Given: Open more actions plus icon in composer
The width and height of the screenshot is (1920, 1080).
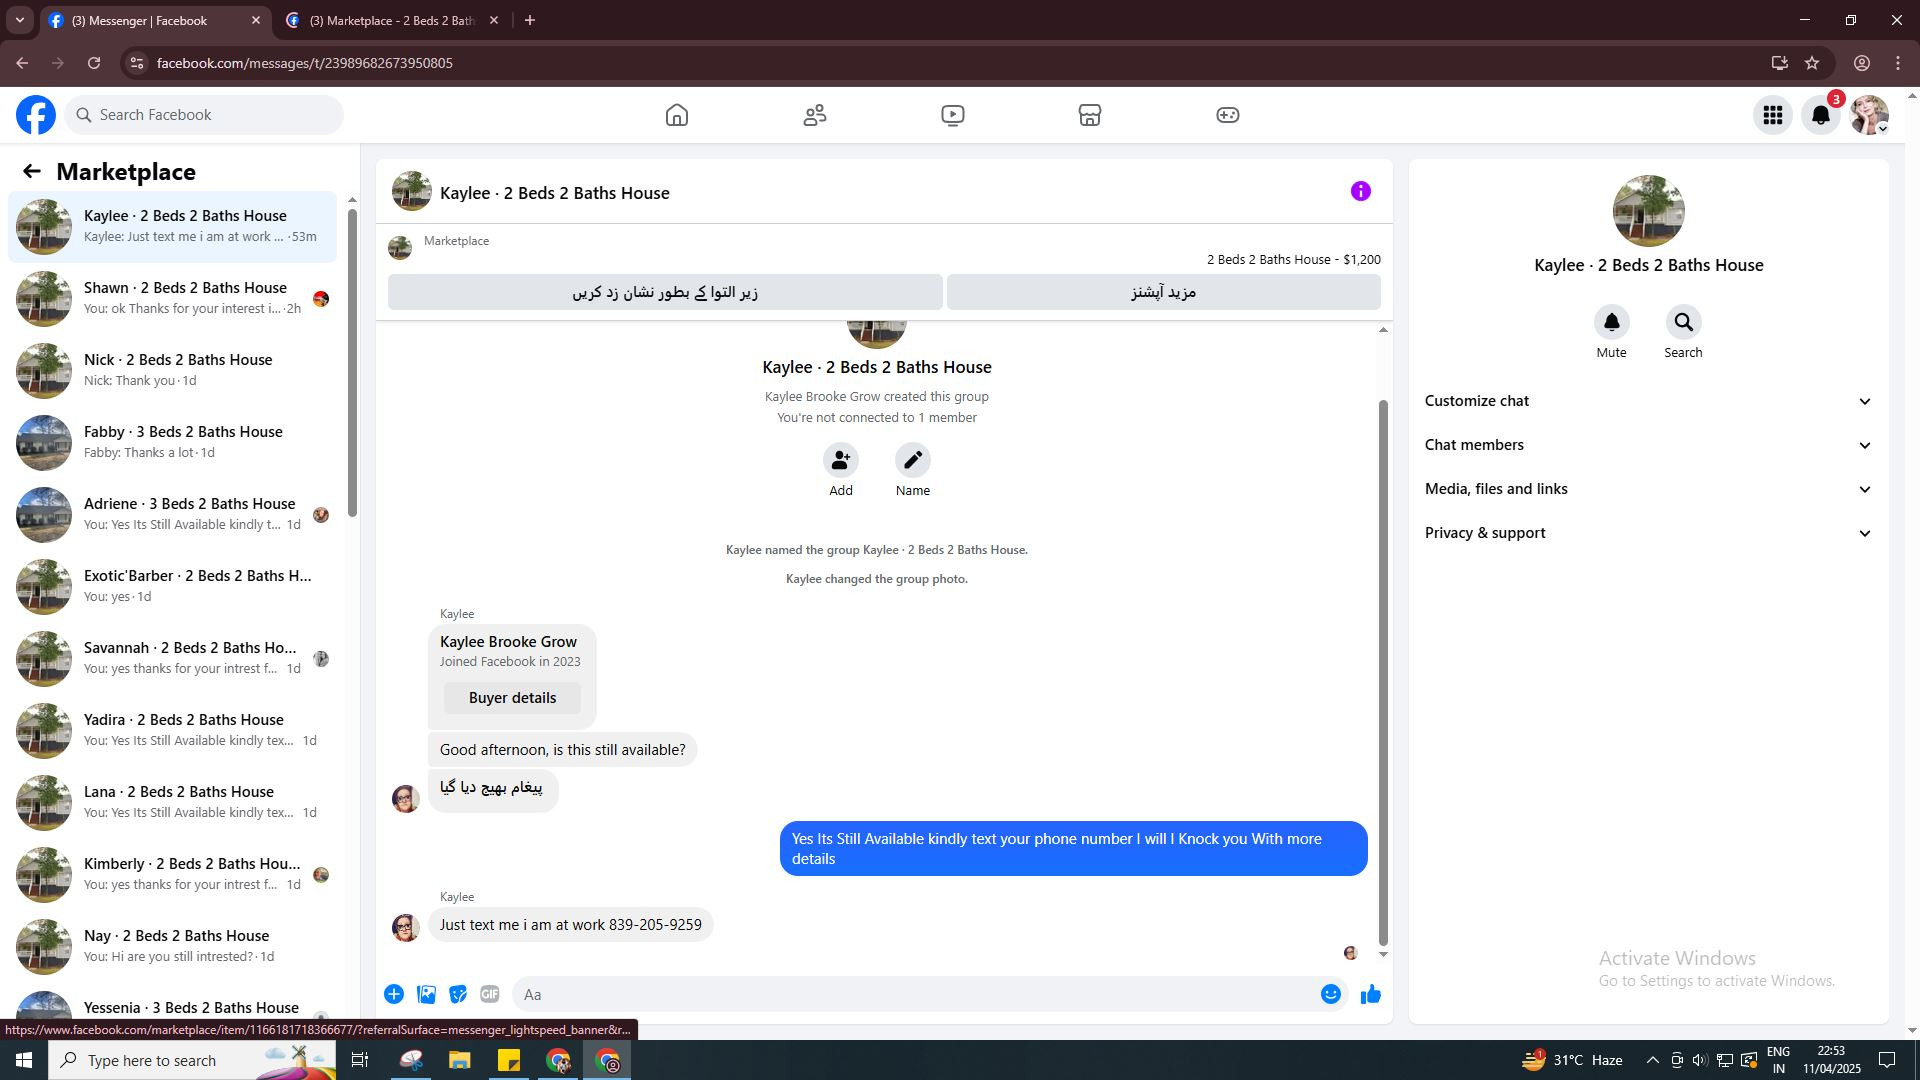Looking at the screenshot, I should coord(394,994).
